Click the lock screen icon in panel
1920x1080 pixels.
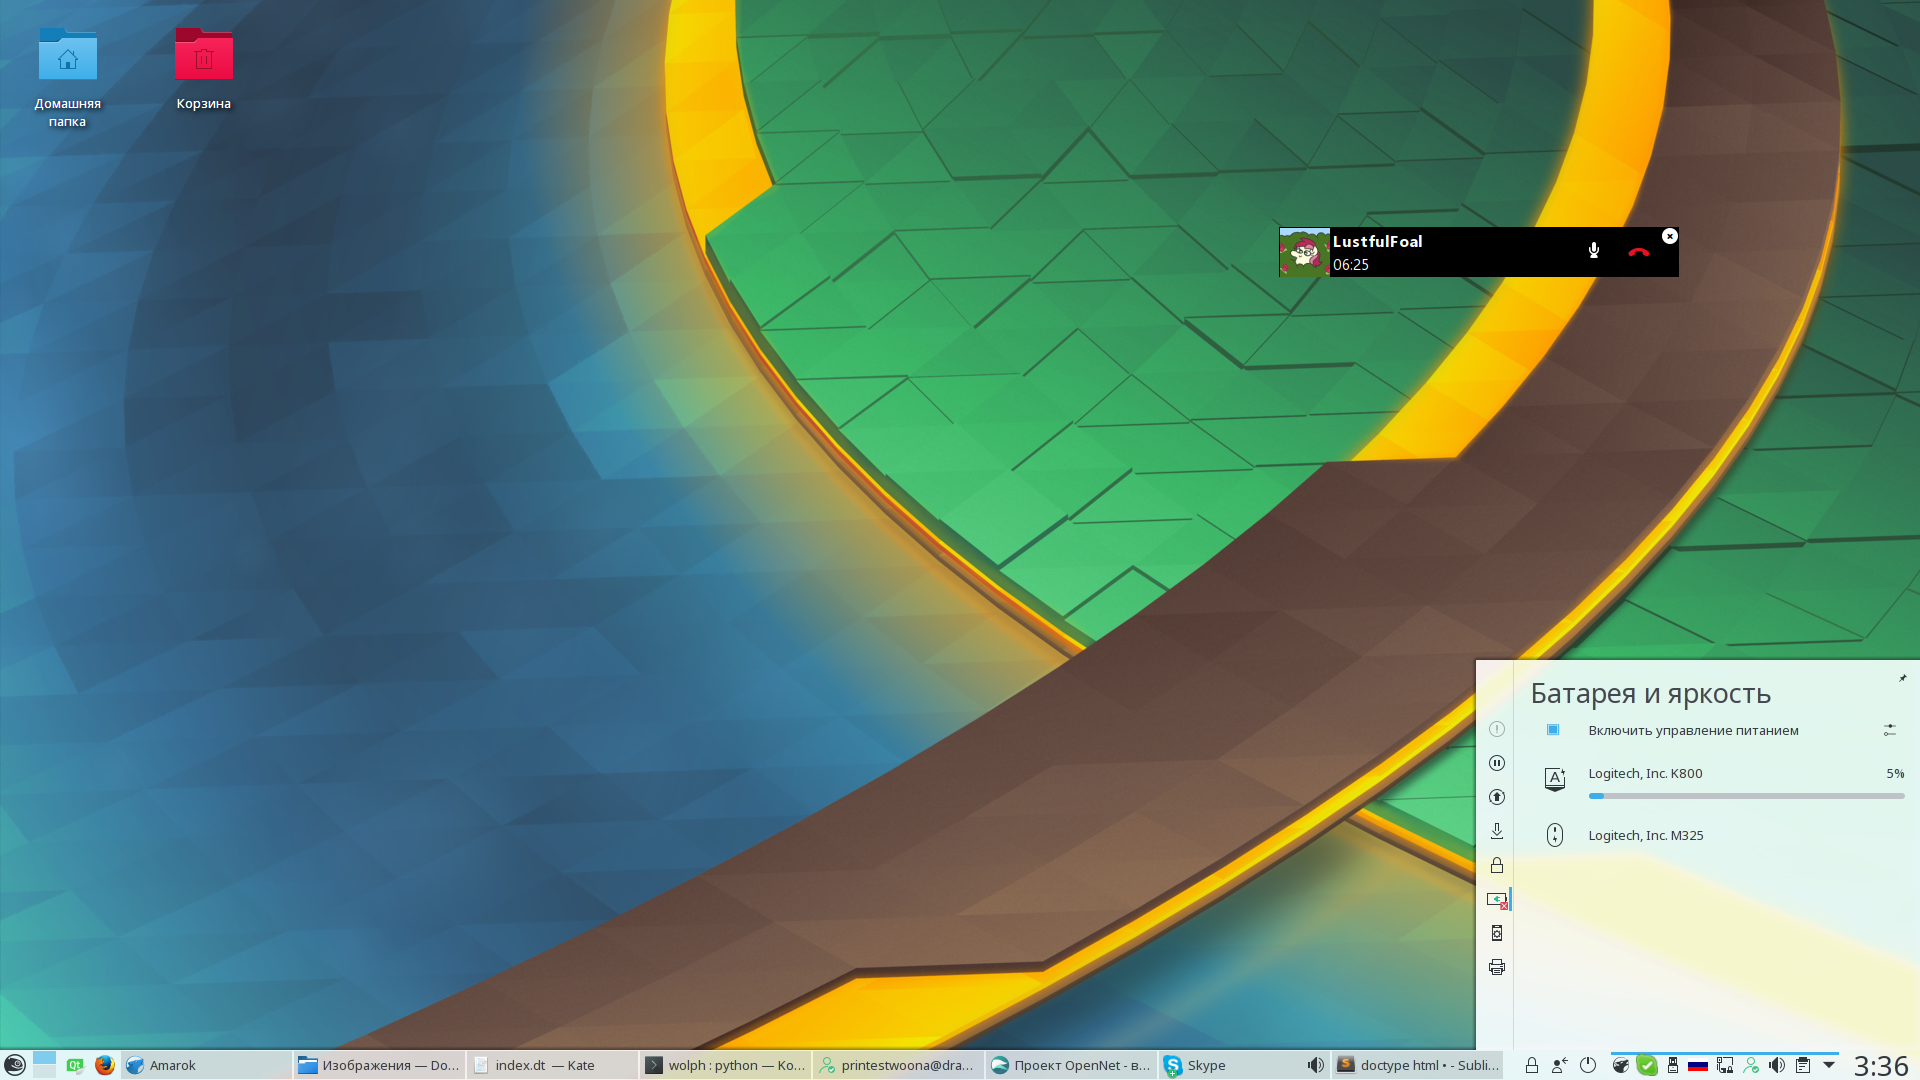click(1531, 1066)
